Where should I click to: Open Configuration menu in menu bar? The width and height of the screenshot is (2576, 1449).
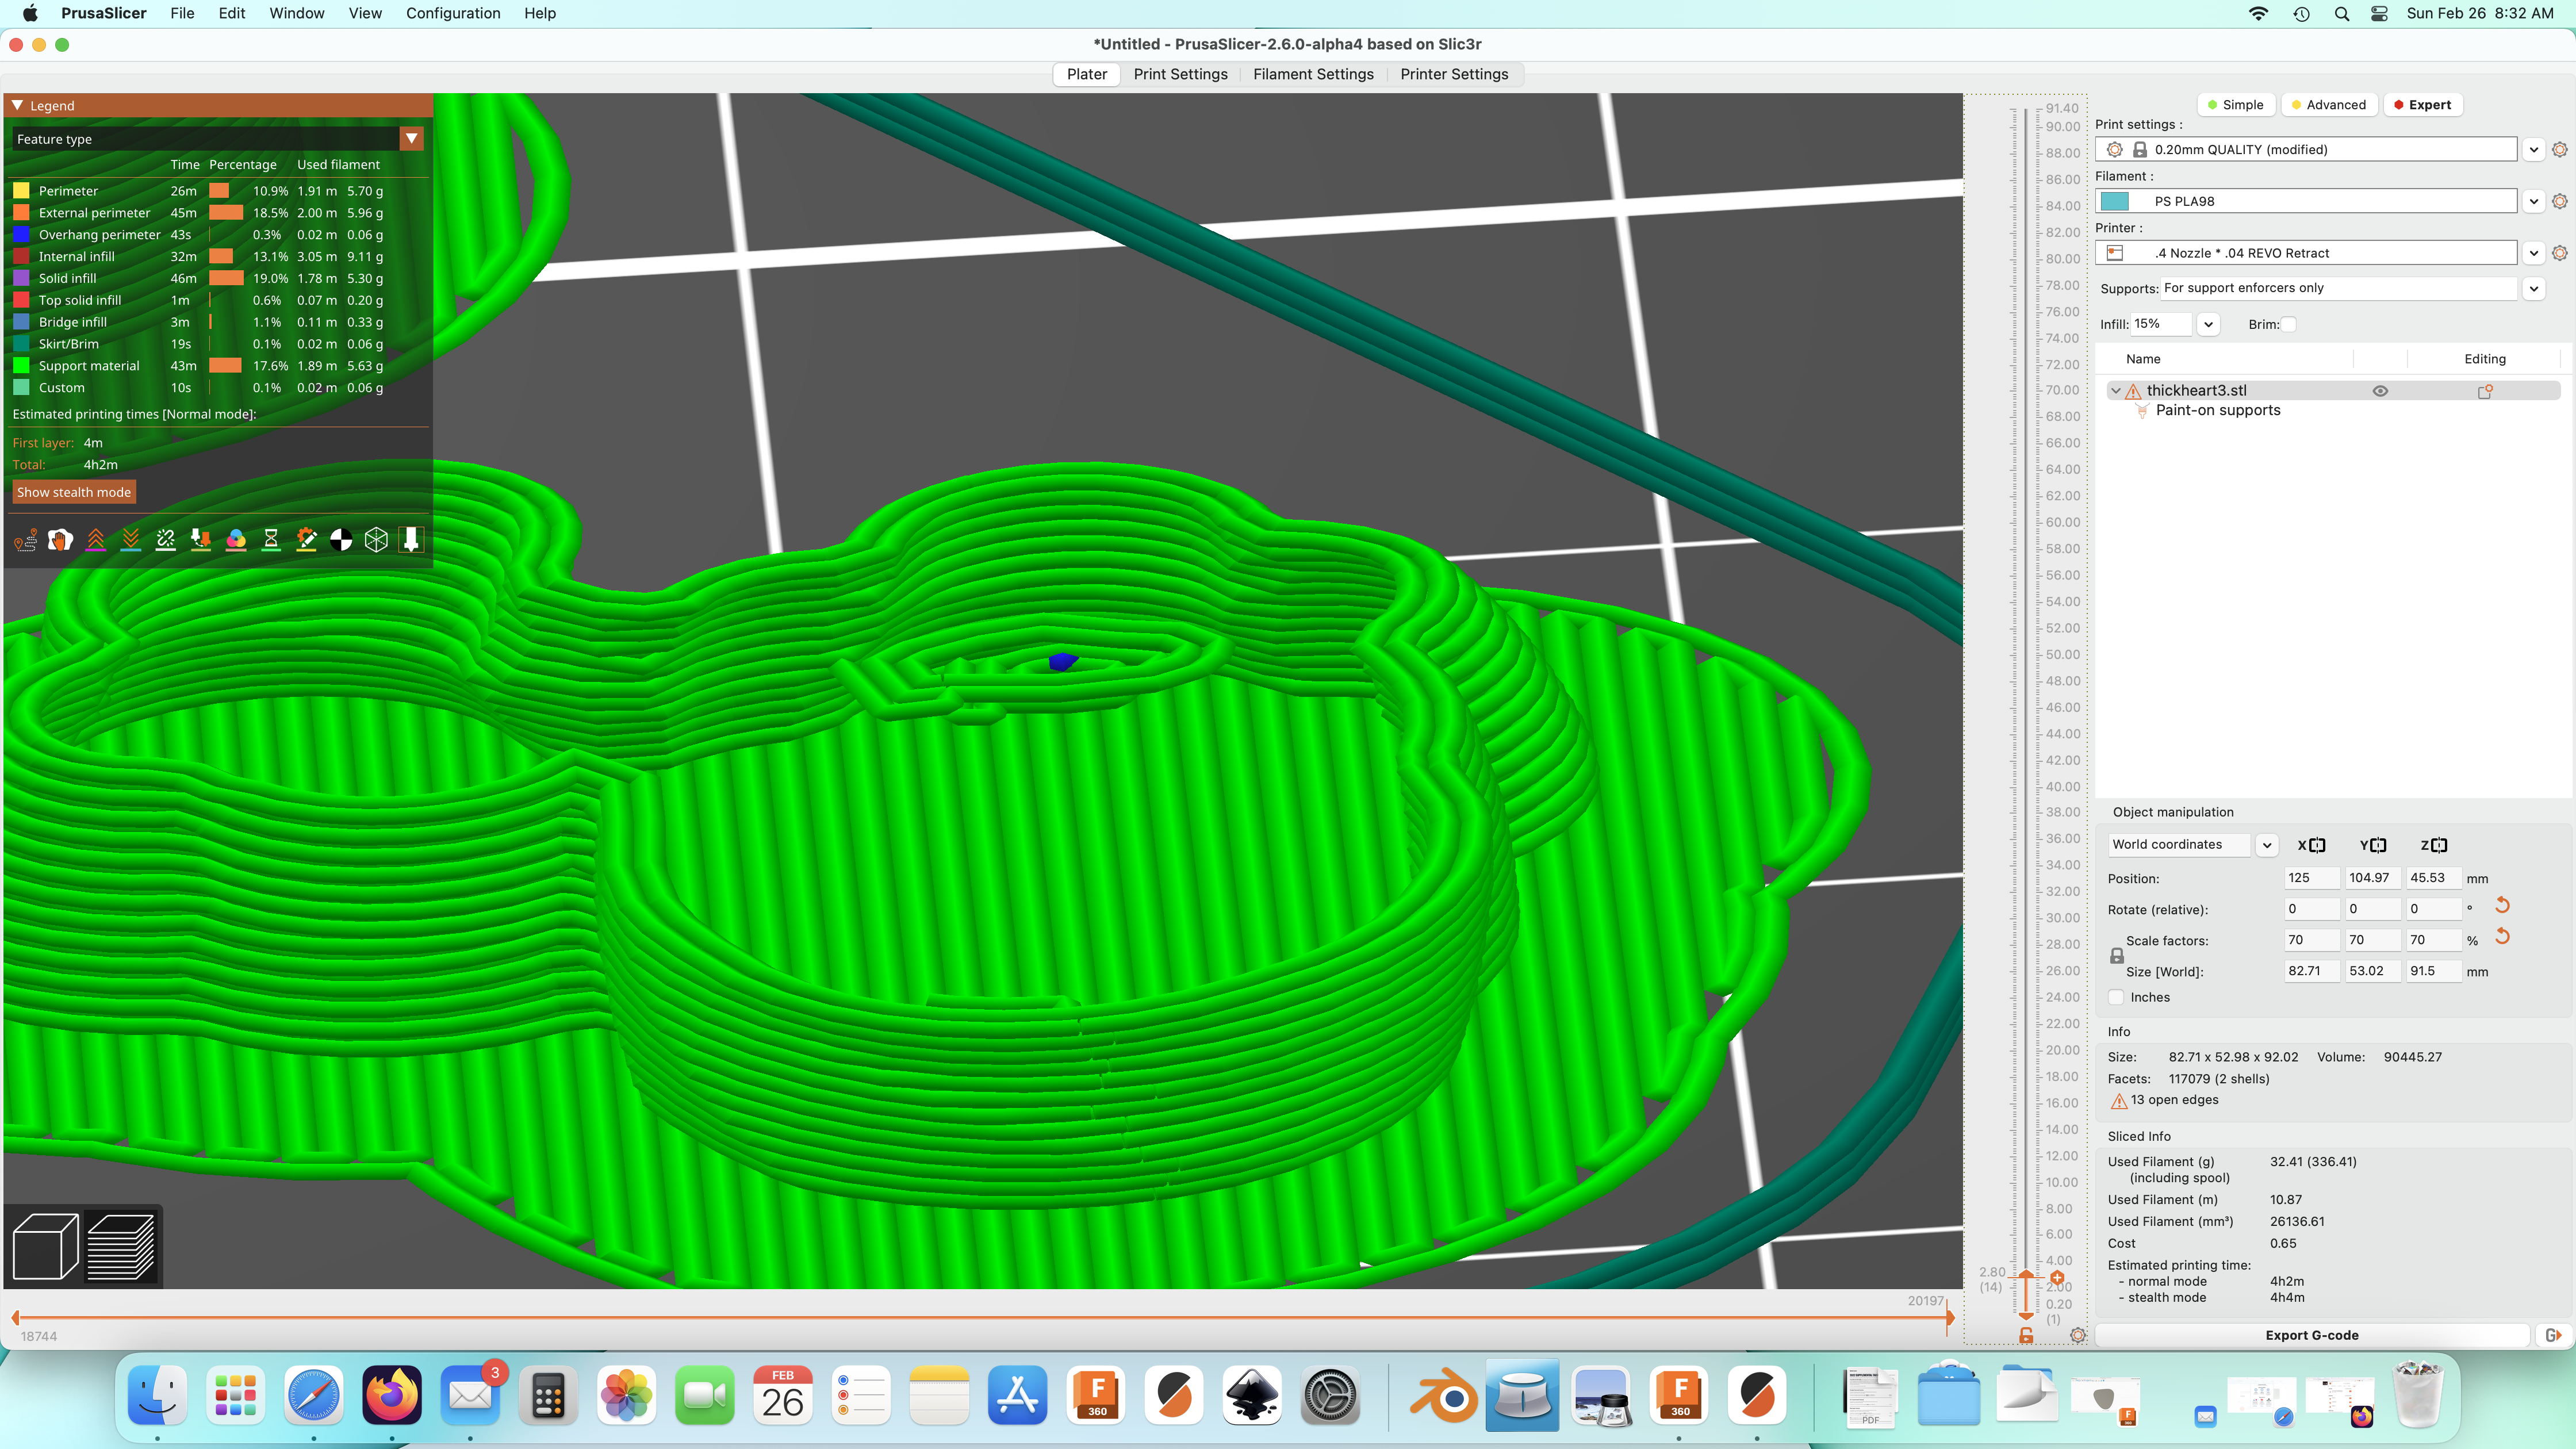click(x=453, y=13)
